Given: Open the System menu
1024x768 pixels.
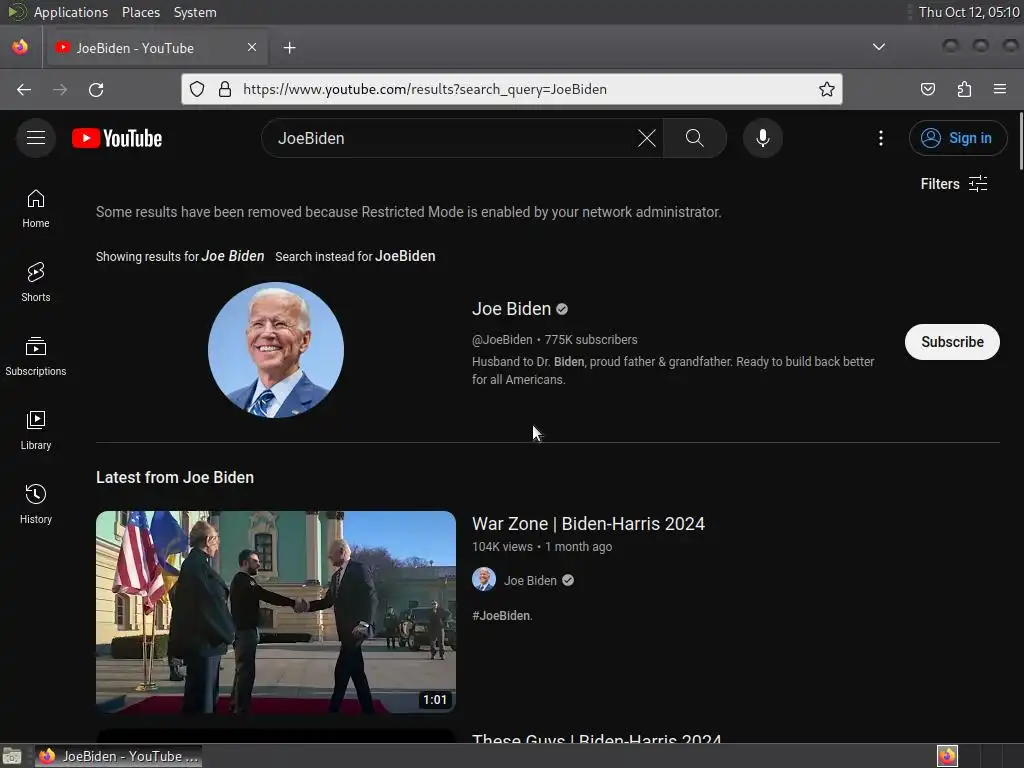Looking at the screenshot, I should pyautogui.click(x=195, y=12).
